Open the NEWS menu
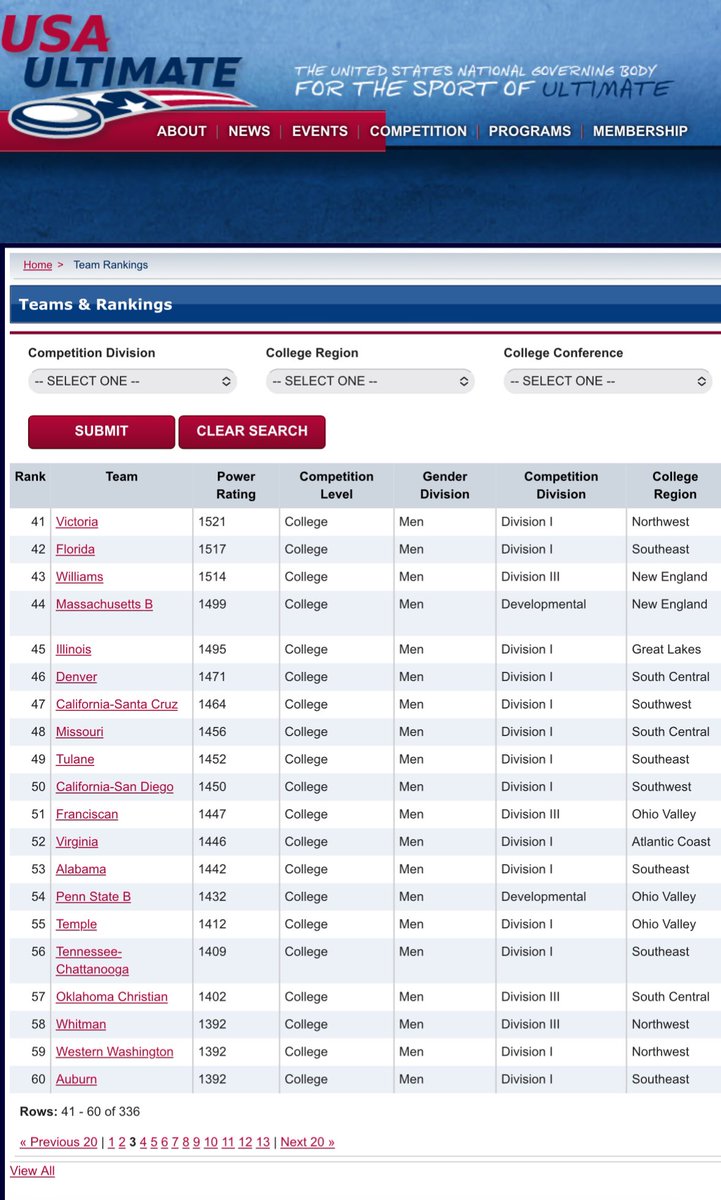Viewport: 721px width, 1200px height. [249, 131]
